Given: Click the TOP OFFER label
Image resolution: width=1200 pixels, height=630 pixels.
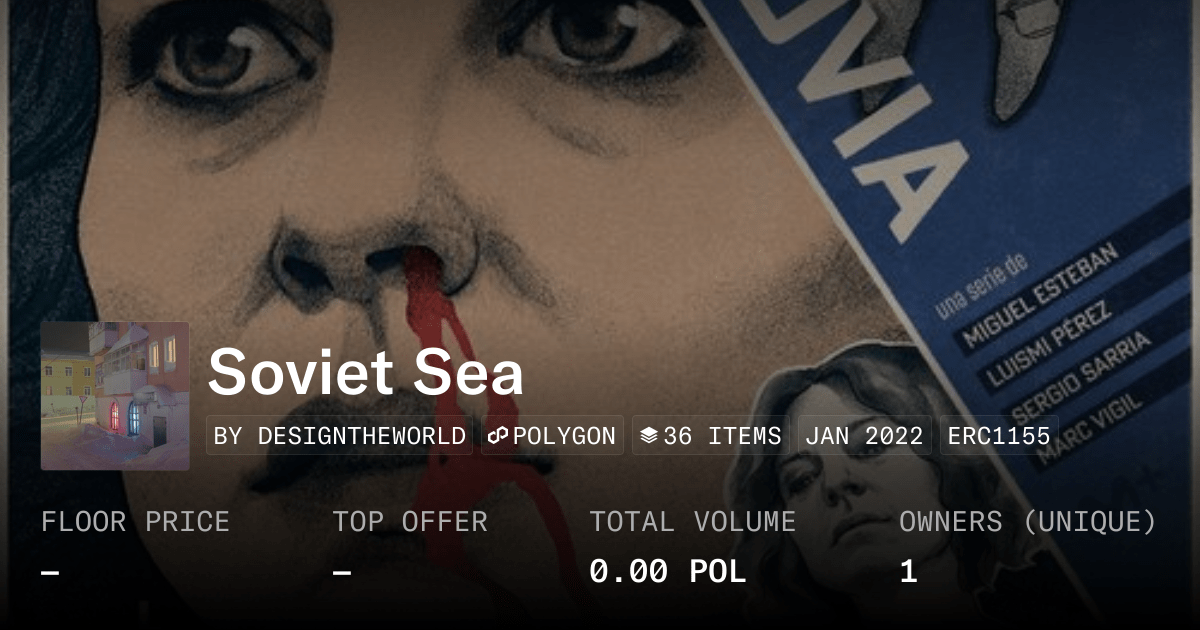Looking at the screenshot, I should (x=410, y=522).
